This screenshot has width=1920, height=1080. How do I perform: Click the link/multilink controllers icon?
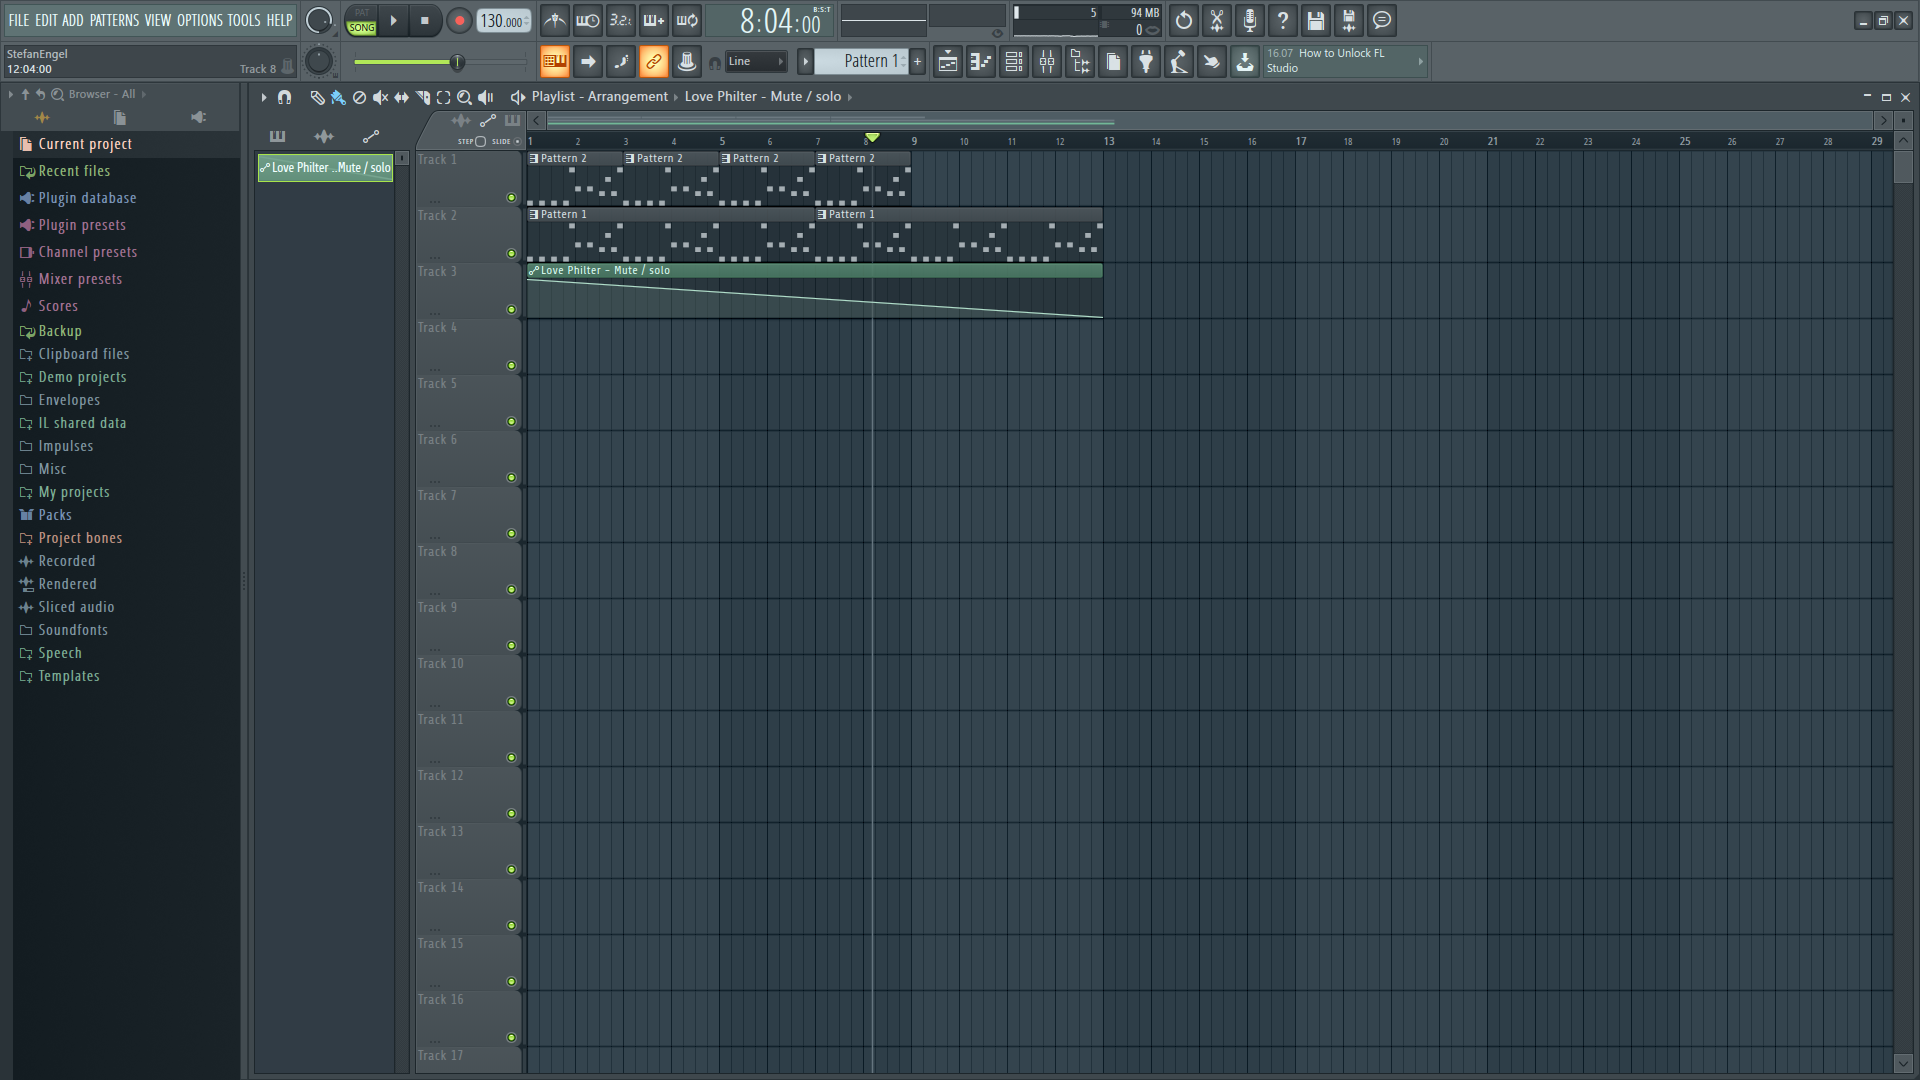654,62
